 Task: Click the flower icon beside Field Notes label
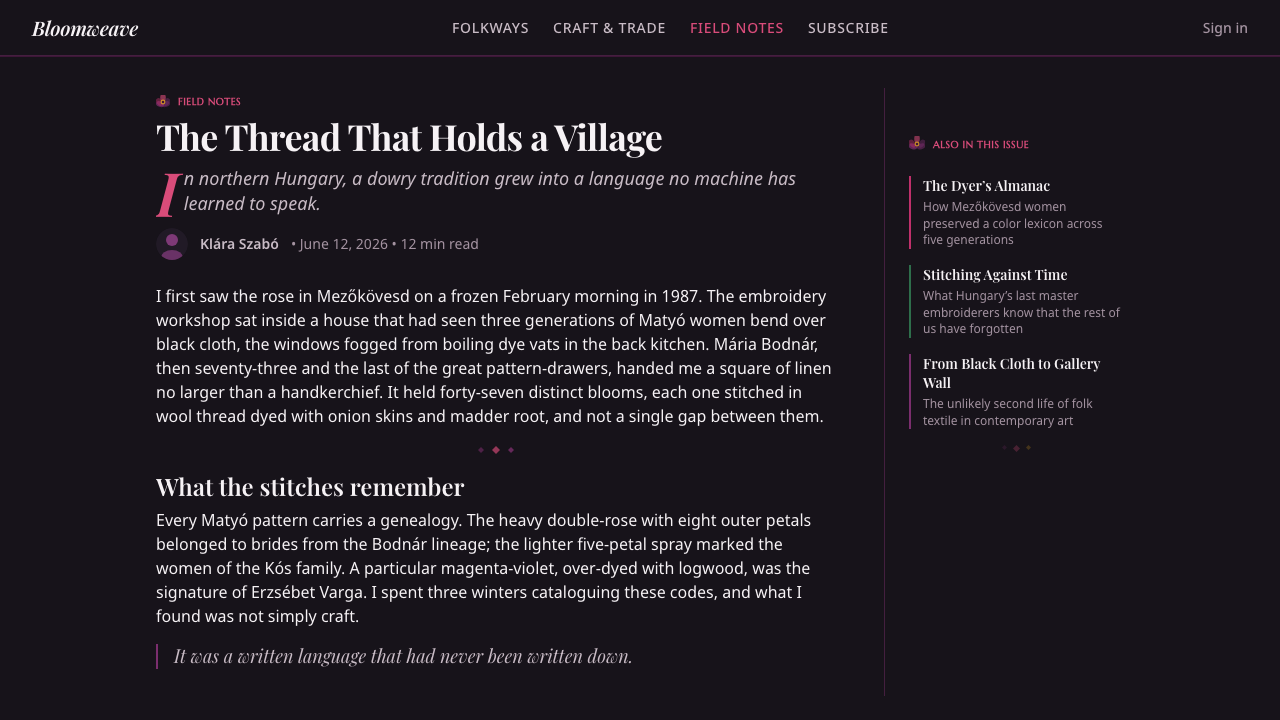[163, 101]
